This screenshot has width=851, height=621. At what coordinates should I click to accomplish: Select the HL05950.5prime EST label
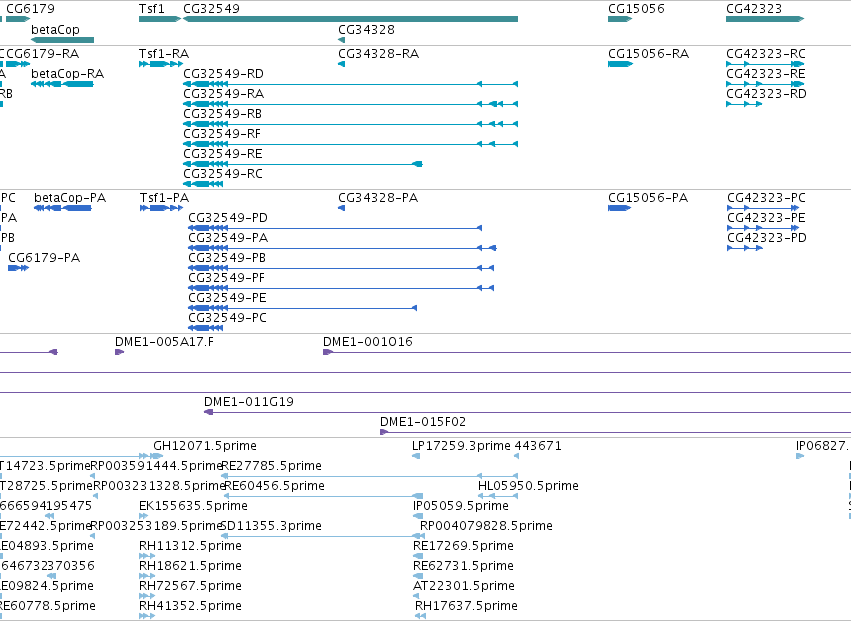tap(528, 486)
